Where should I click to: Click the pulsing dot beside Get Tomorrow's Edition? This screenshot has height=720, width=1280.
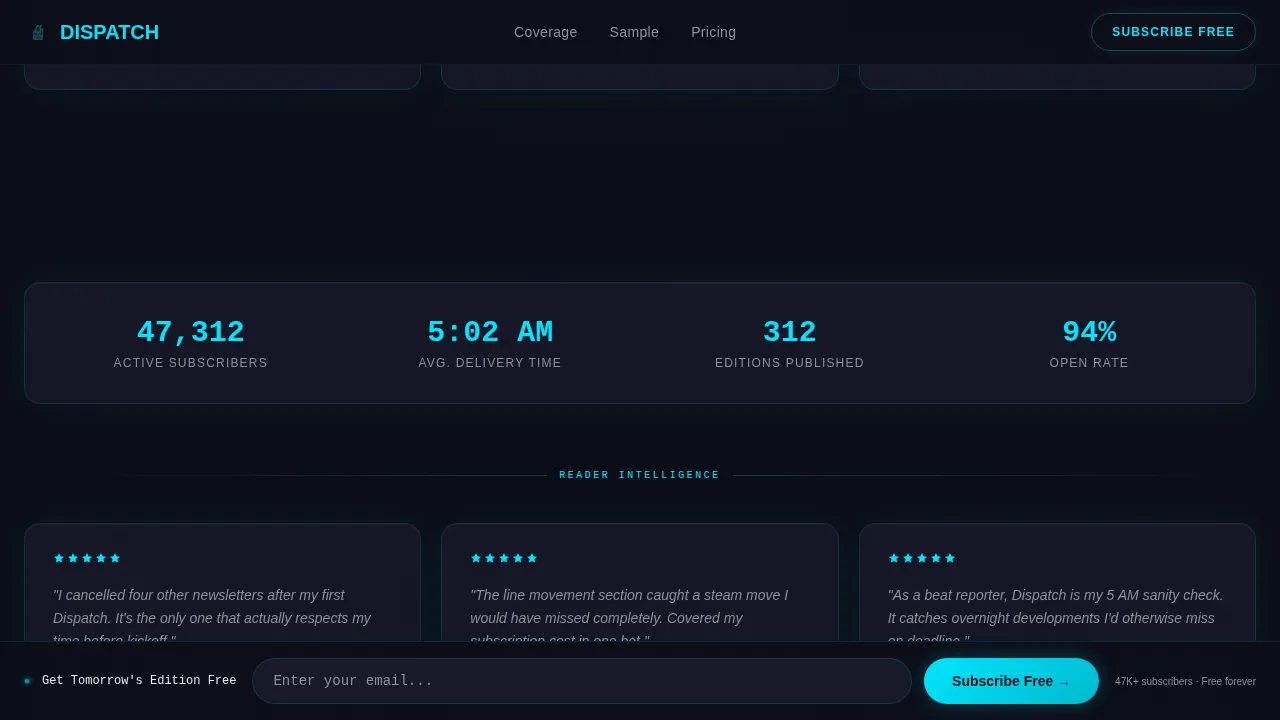point(27,681)
